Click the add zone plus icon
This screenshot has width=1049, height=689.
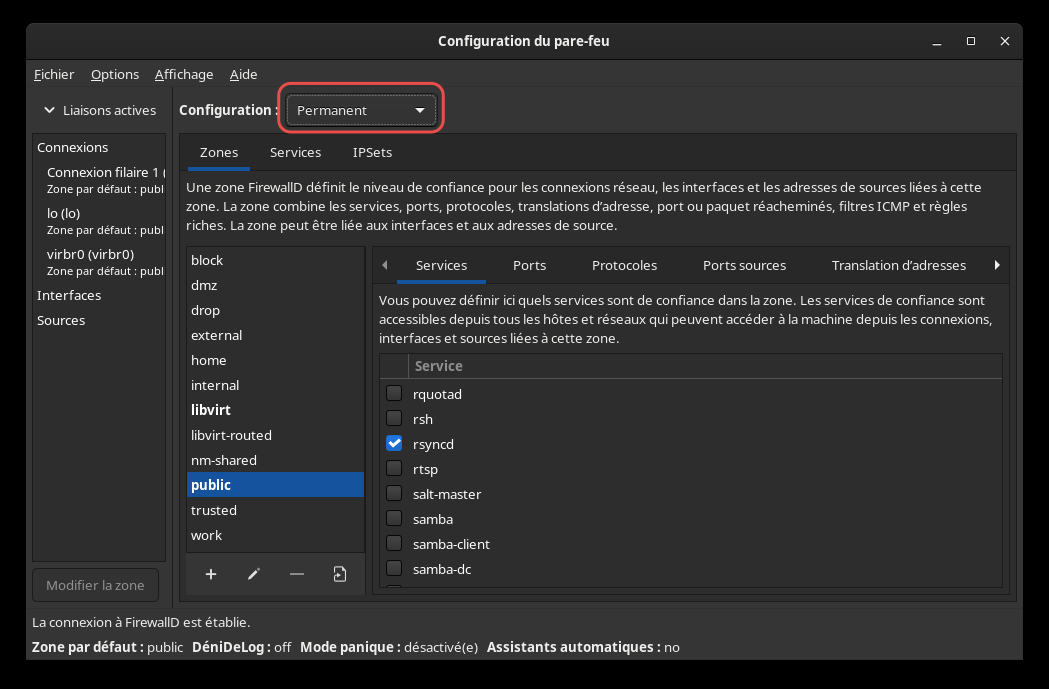[211, 574]
